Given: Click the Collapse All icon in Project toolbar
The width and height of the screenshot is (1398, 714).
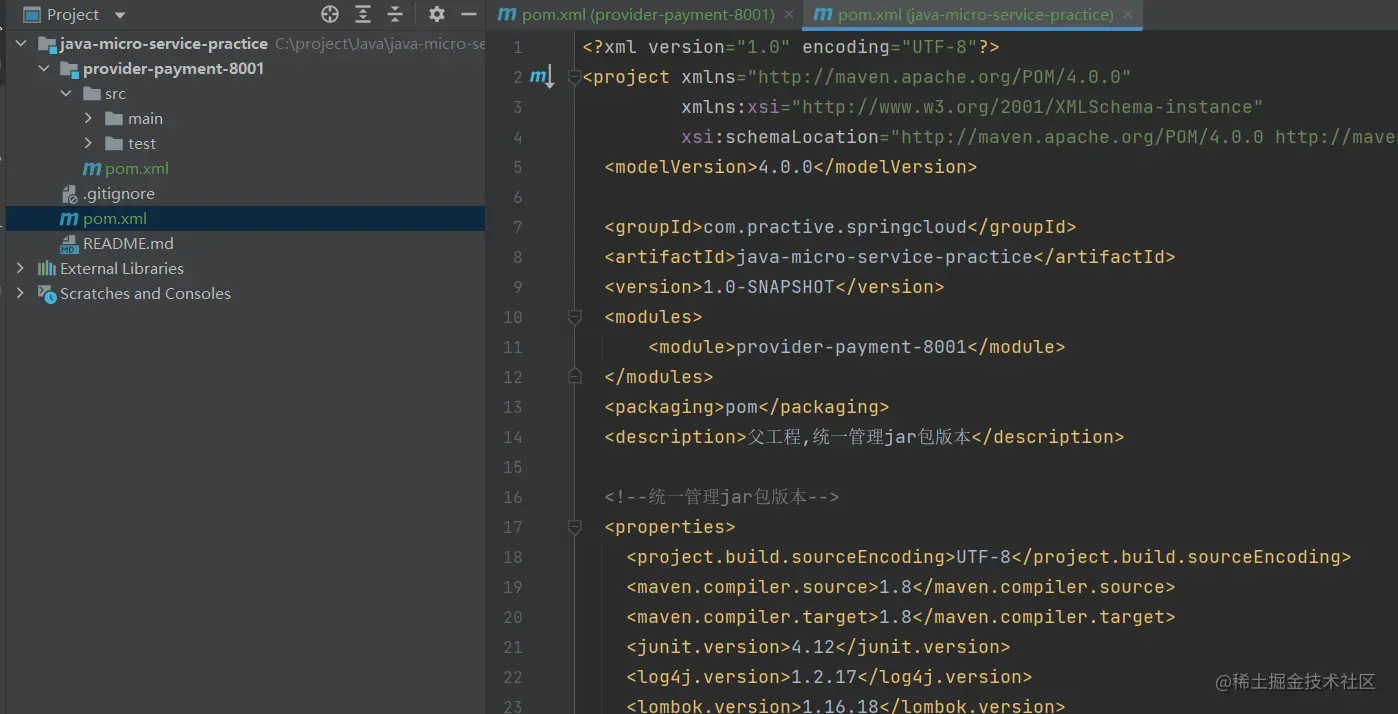Looking at the screenshot, I should click(x=395, y=14).
